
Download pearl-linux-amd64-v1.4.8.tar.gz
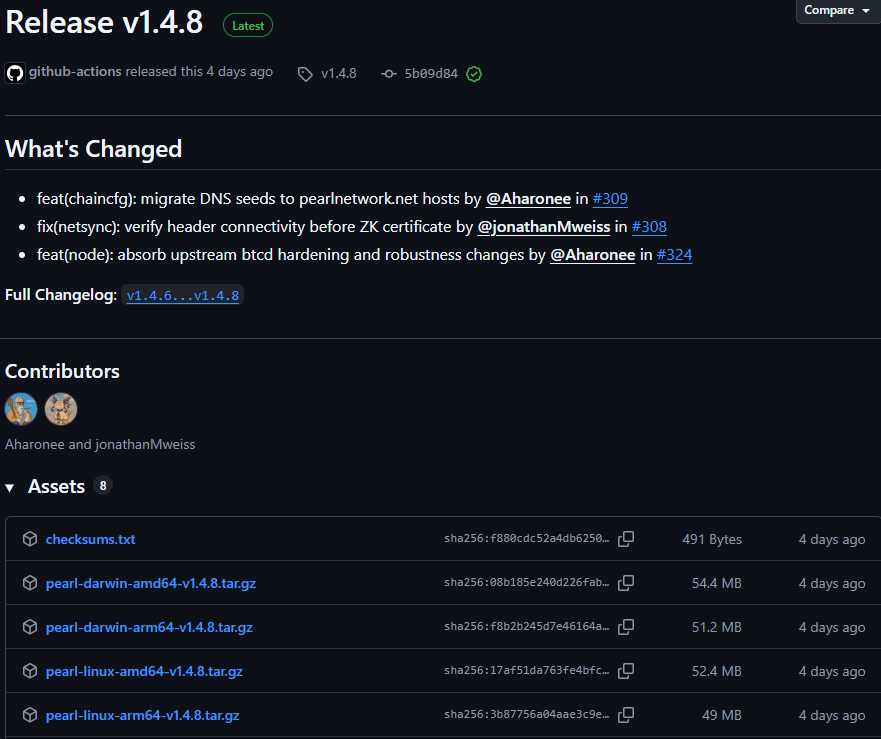click(x=144, y=671)
